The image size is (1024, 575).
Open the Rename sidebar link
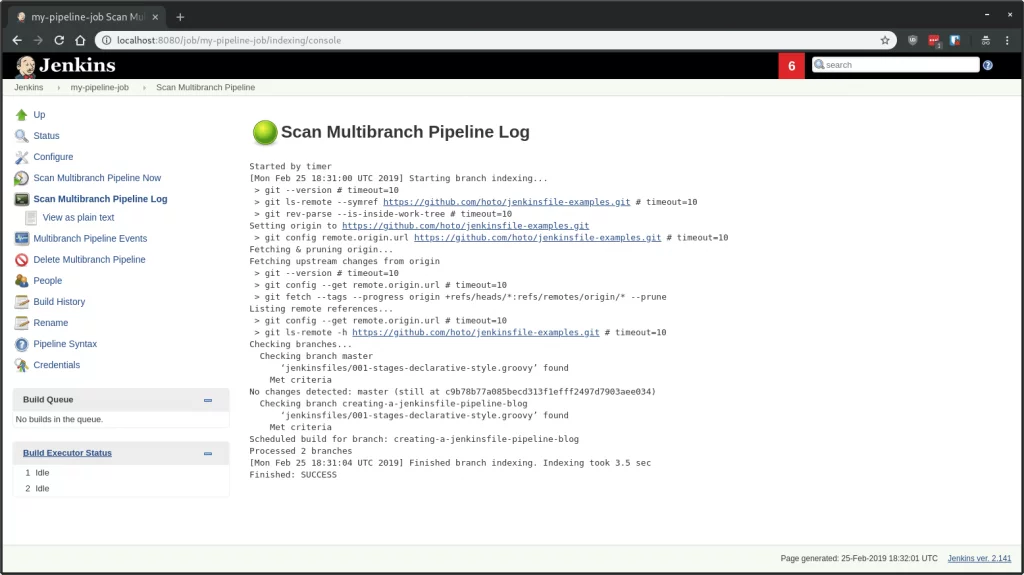click(x=51, y=323)
